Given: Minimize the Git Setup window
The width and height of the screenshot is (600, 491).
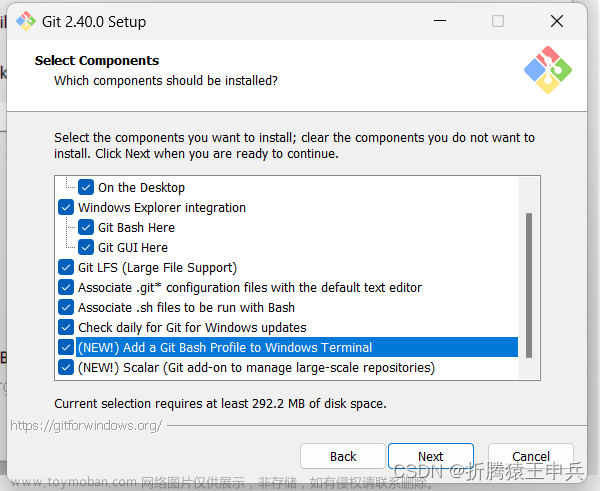Looking at the screenshot, I should [440, 21].
